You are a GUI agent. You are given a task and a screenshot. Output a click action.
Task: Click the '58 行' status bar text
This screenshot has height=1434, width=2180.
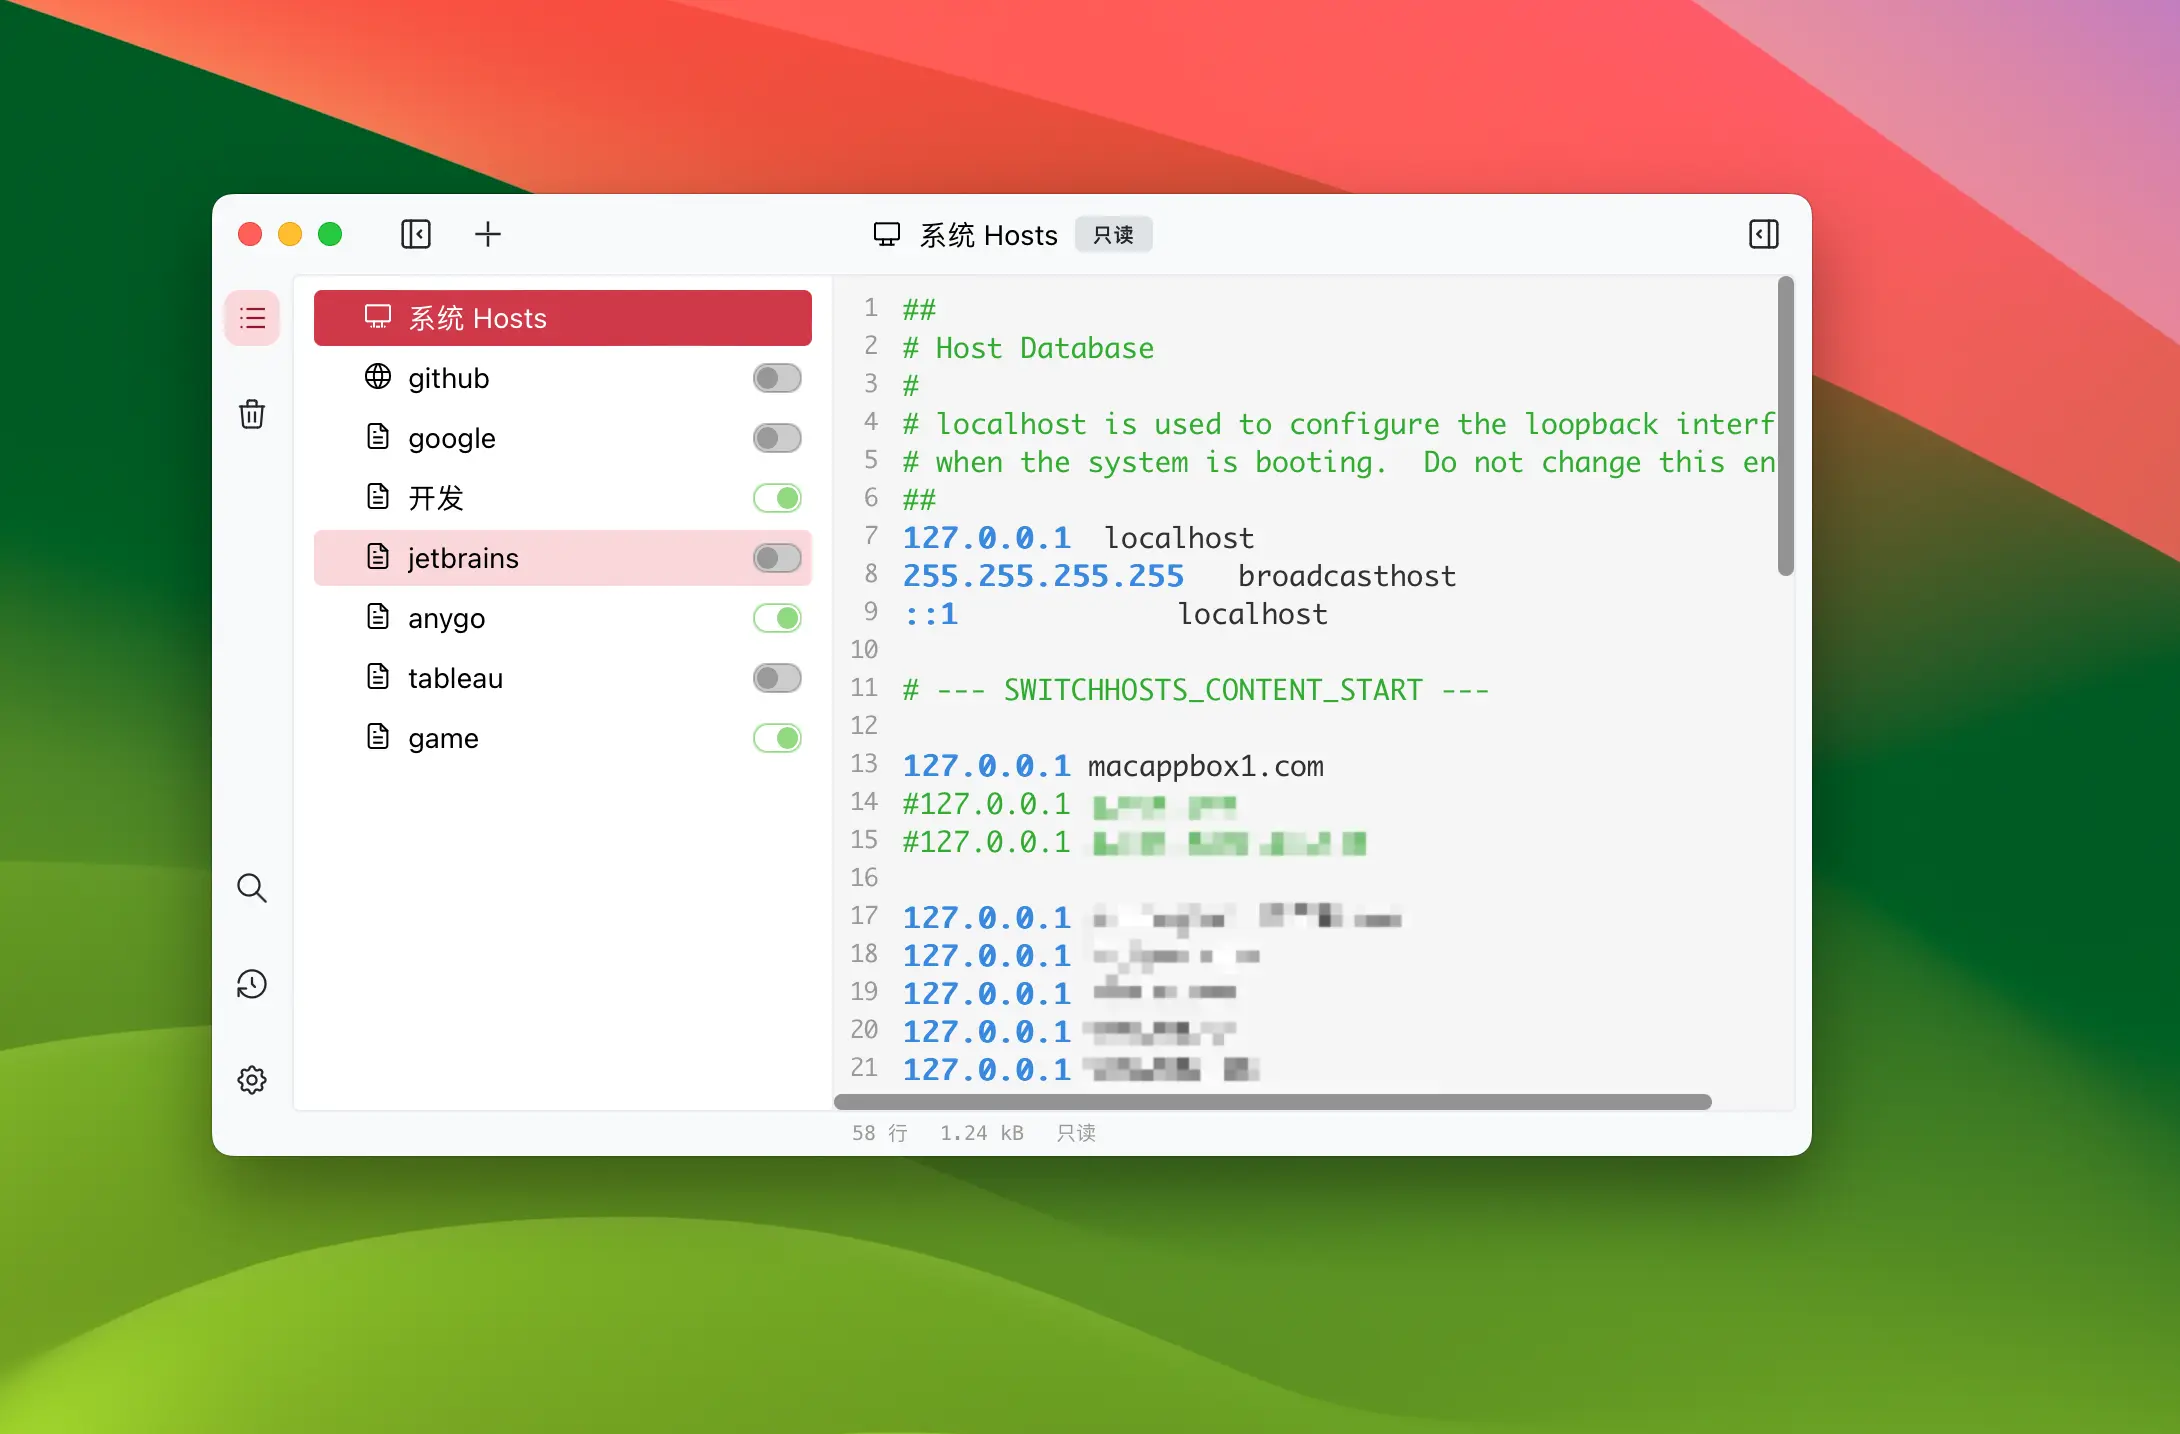click(880, 1133)
